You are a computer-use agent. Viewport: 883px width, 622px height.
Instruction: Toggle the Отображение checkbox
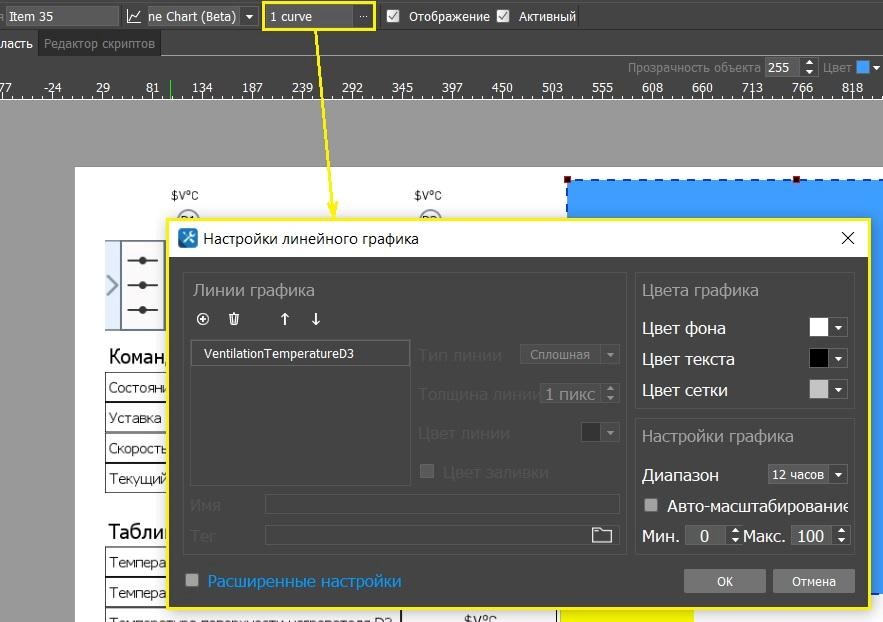point(393,17)
